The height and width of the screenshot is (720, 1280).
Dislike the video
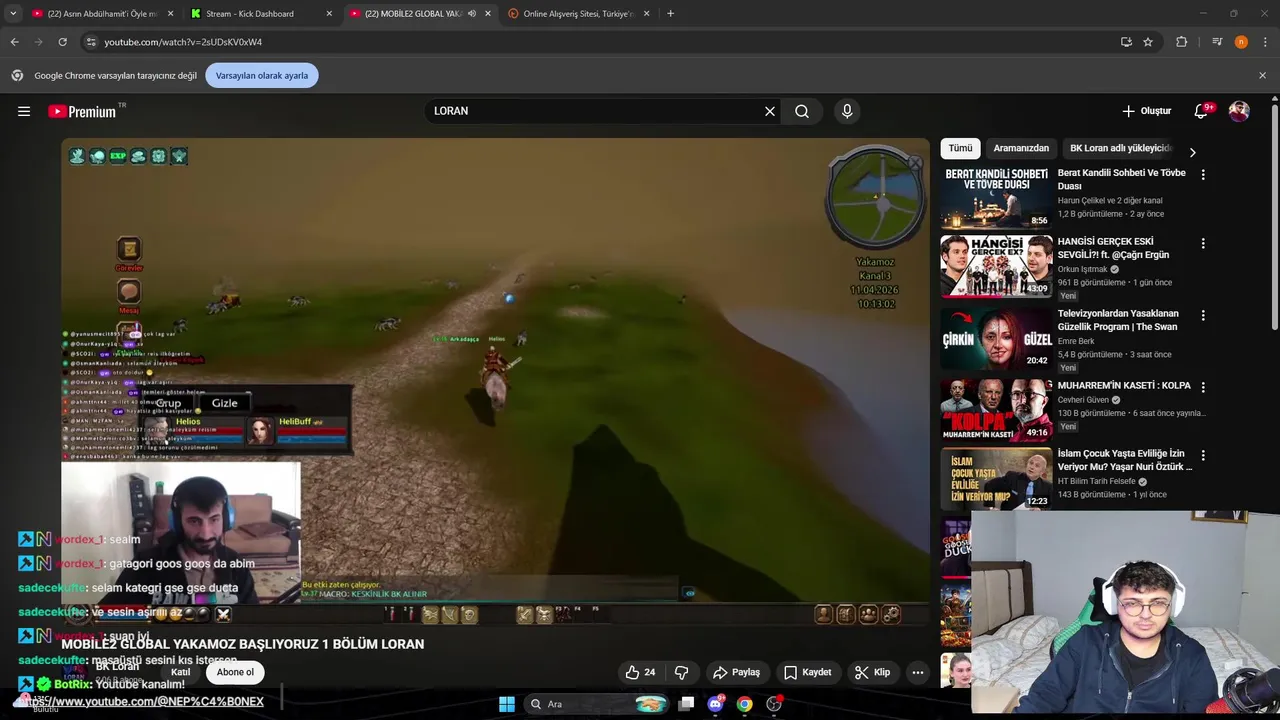682,672
